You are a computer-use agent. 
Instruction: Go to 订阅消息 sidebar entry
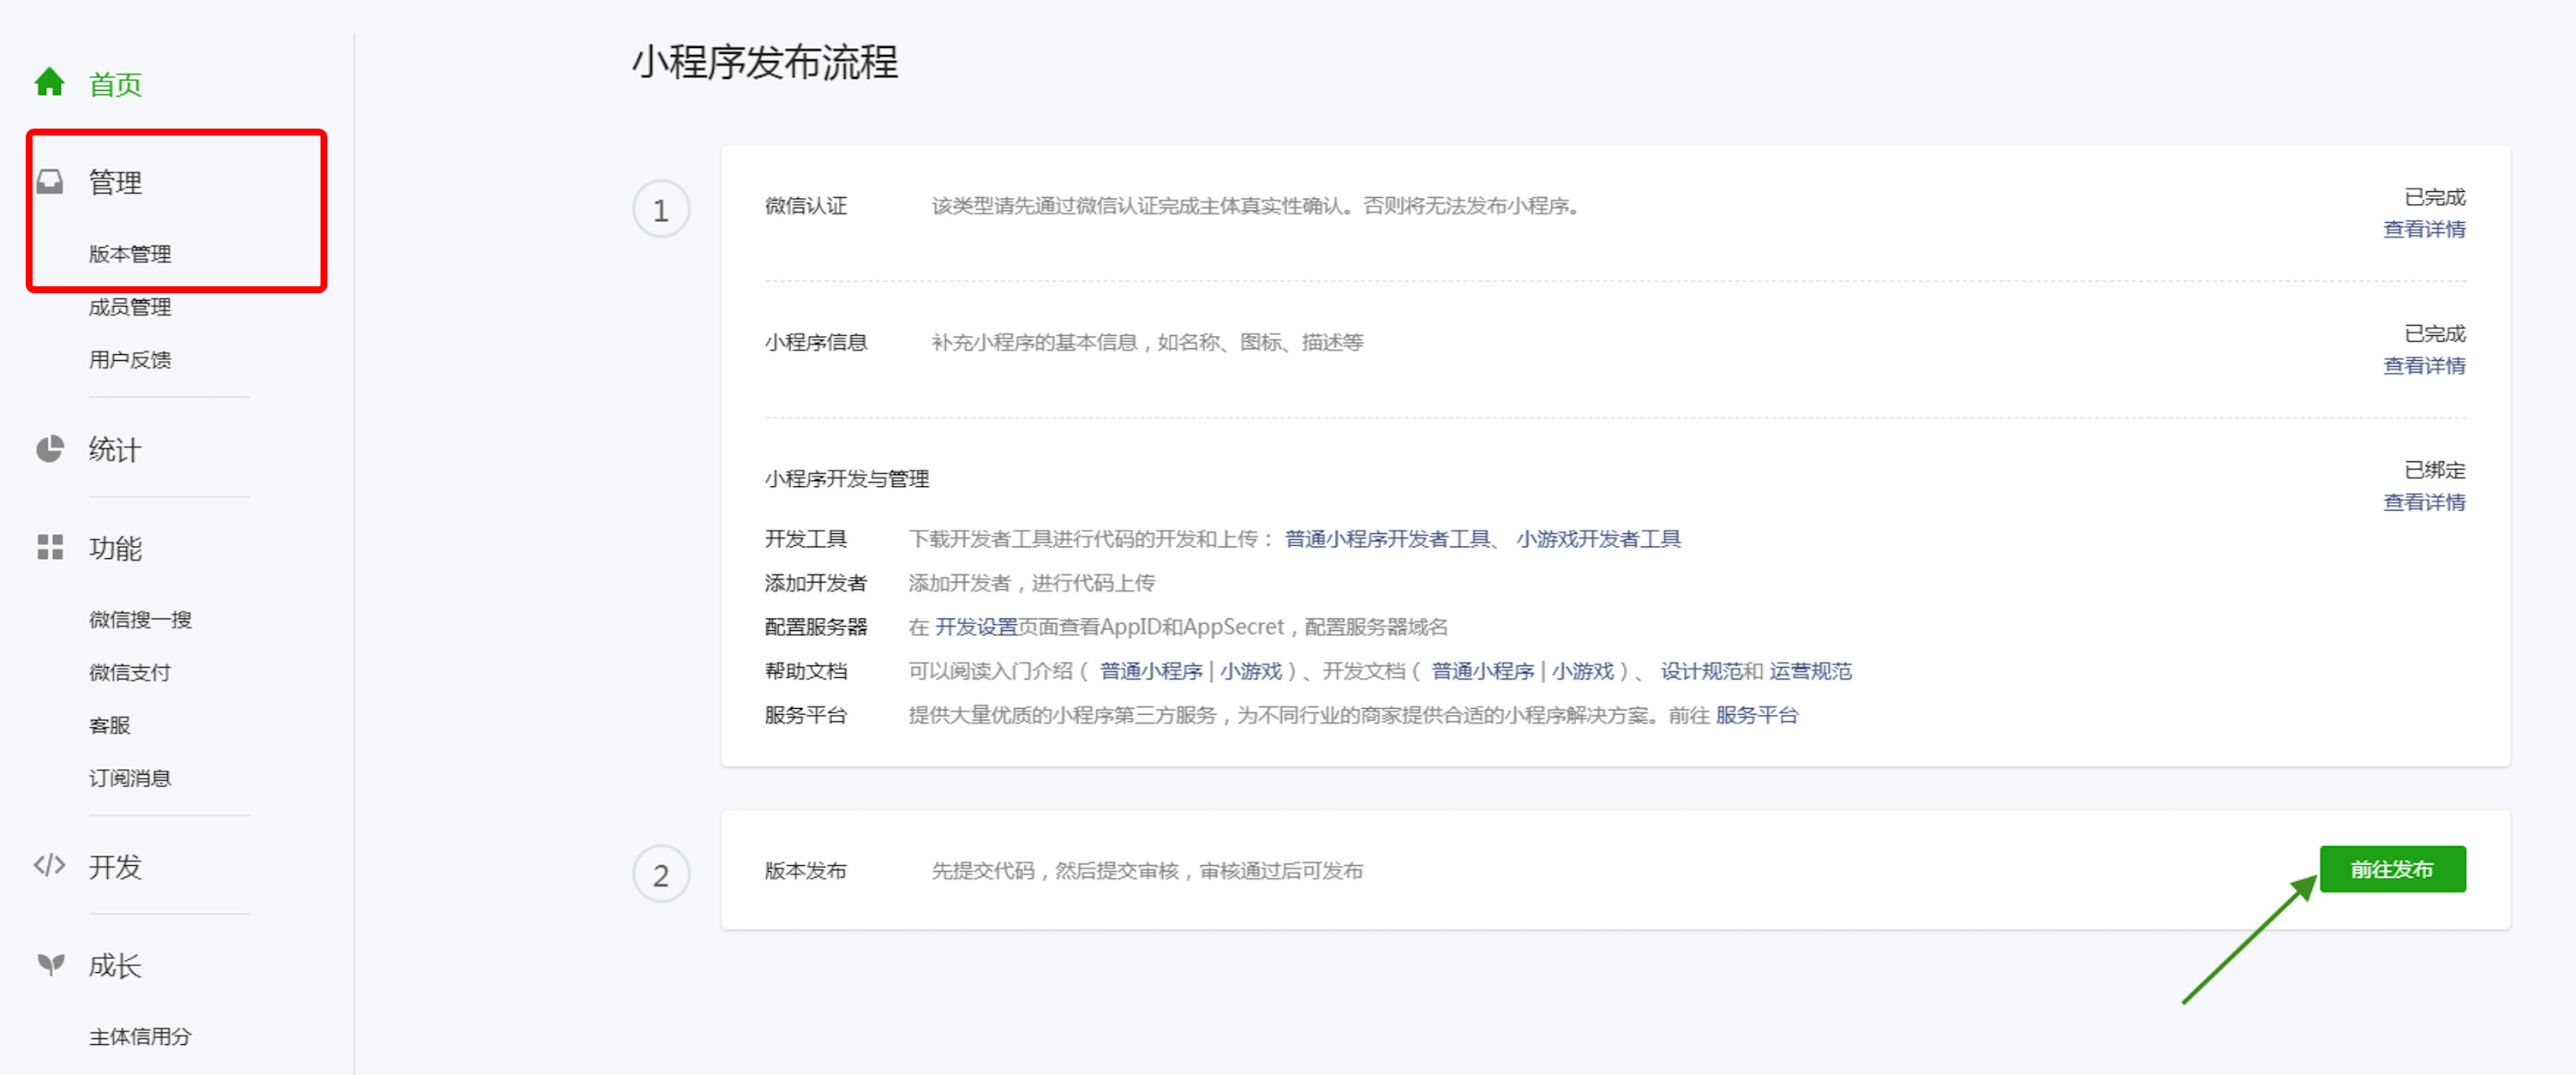point(130,778)
